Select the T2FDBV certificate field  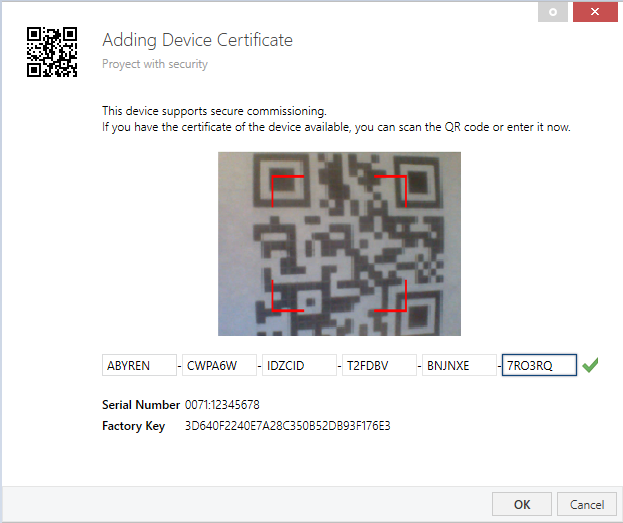pyautogui.click(x=379, y=365)
